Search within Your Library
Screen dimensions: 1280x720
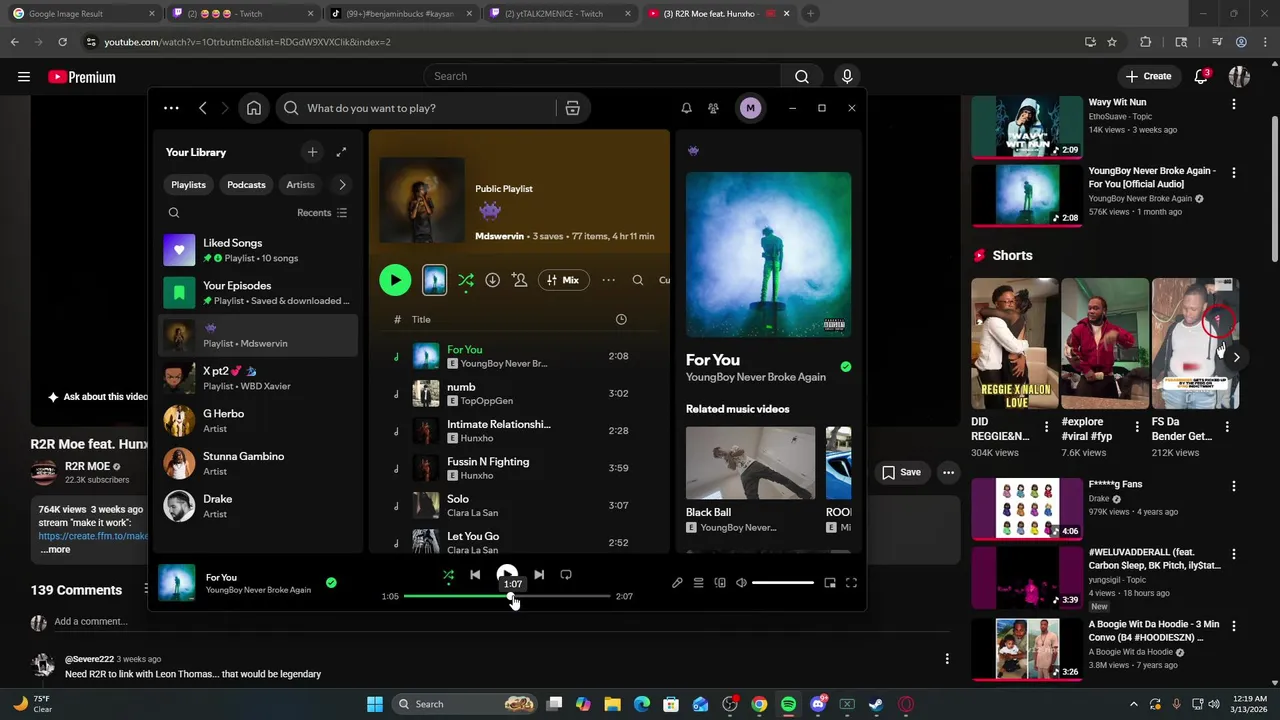click(174, 213)
